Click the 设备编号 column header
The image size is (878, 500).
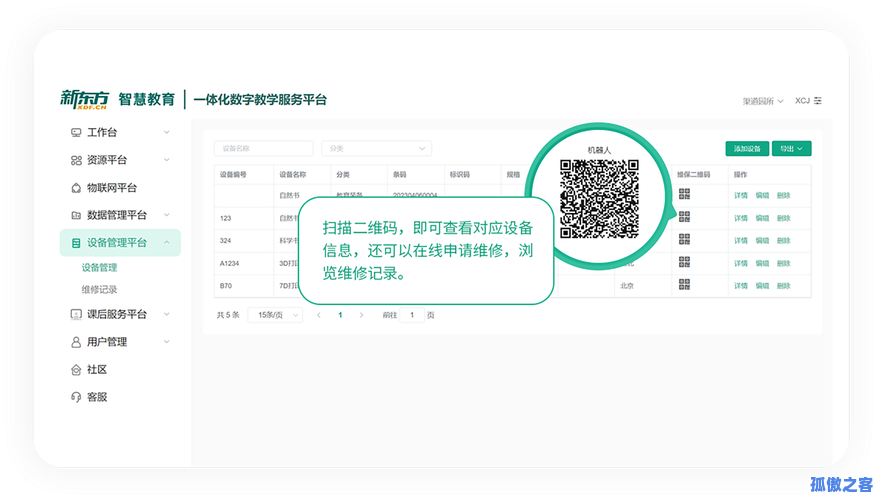tap(233, 175)
